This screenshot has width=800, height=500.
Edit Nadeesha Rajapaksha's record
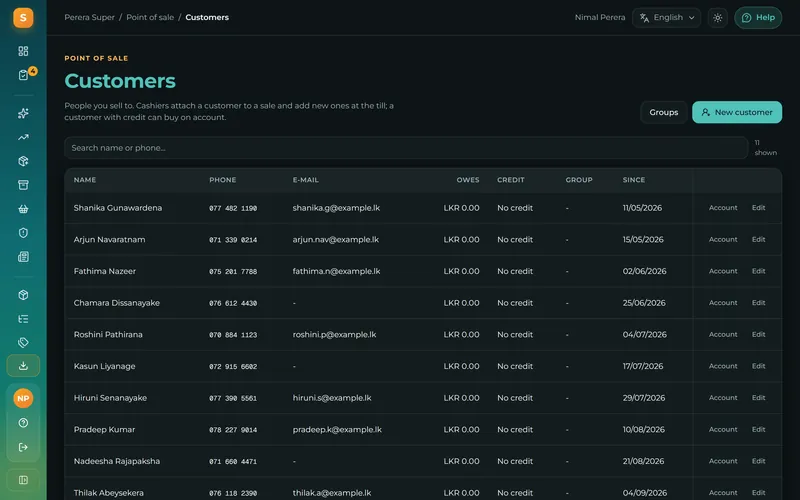pos(759,461)
